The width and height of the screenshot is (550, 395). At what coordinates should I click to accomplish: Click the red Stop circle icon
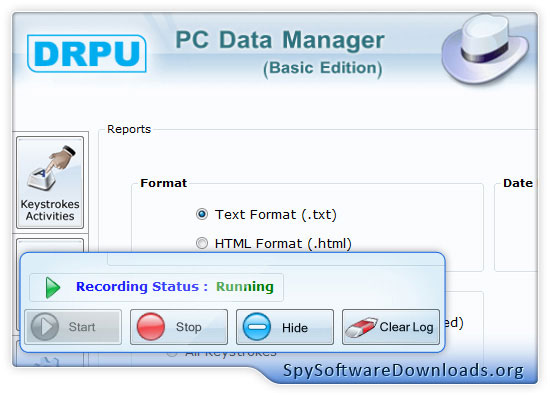coord(151,327)
